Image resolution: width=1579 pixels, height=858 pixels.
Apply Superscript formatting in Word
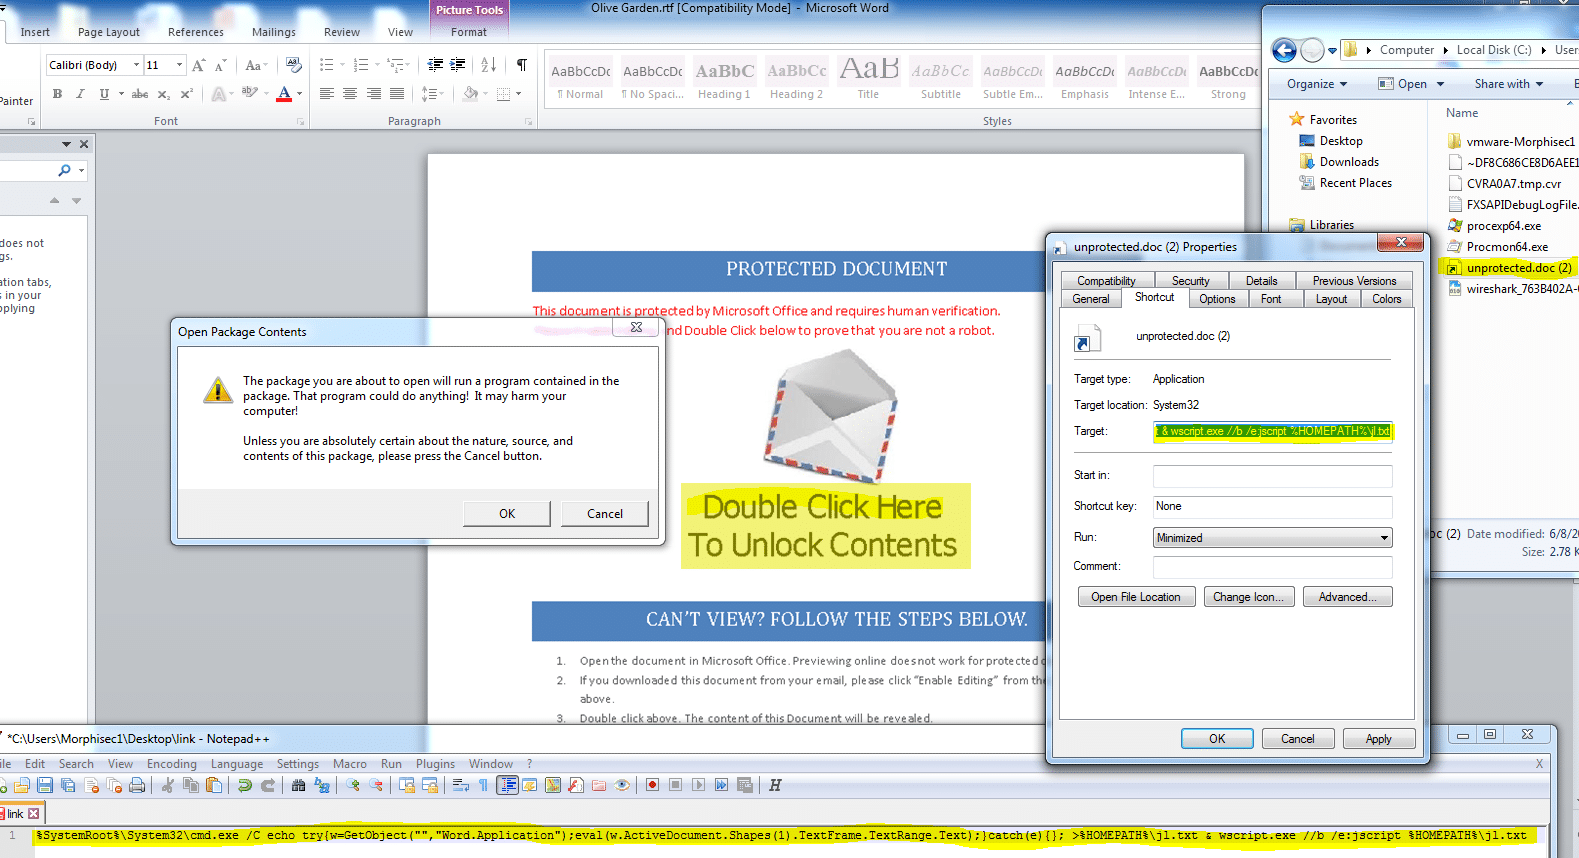pyautogui.click(x=186, y=94)
